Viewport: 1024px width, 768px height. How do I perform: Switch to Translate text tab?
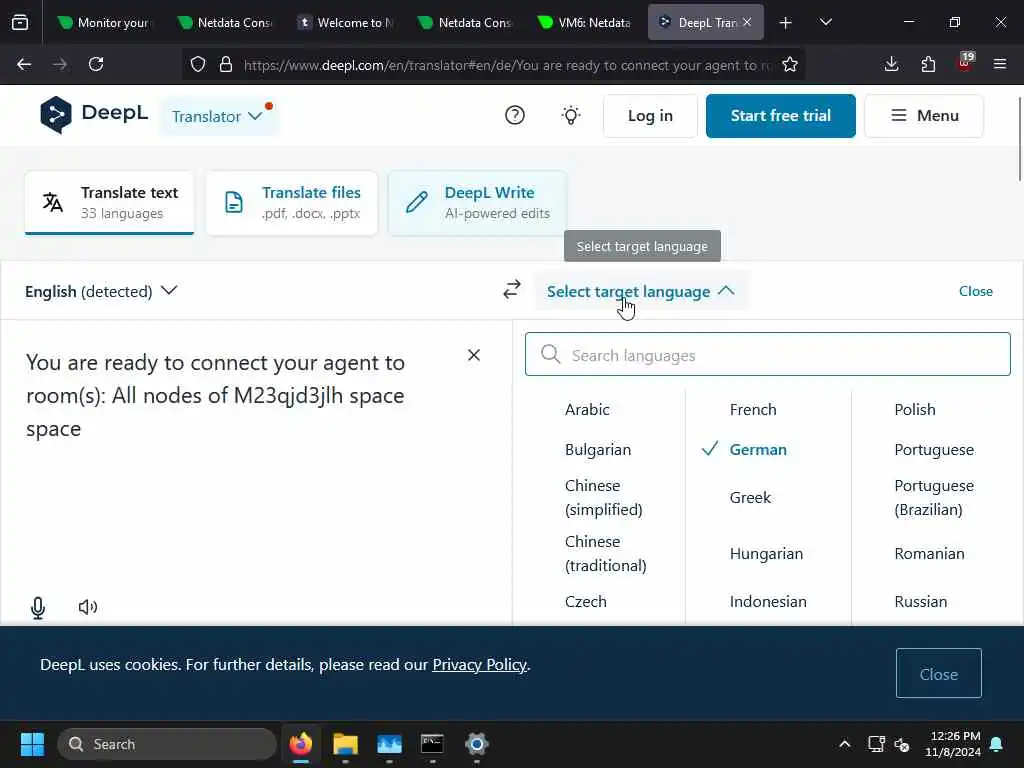pos(109,202)
